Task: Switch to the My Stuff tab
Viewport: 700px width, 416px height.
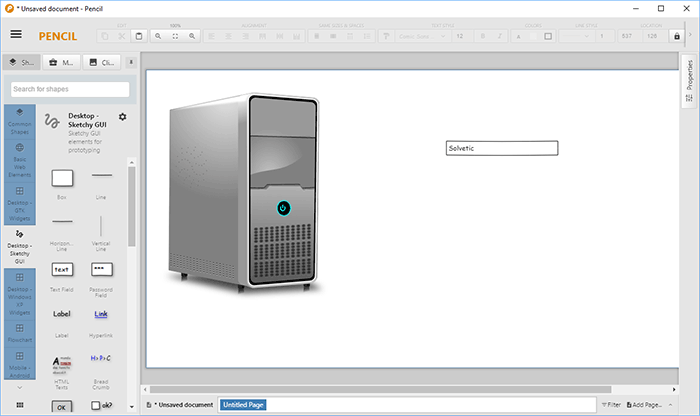Action: (x=62, y=62)
